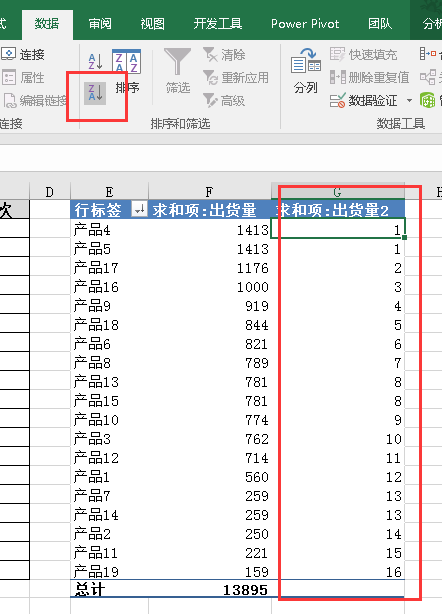Click the 清除 clear filter icon
This screenshot has height=614, width=442.
[224, 55]
